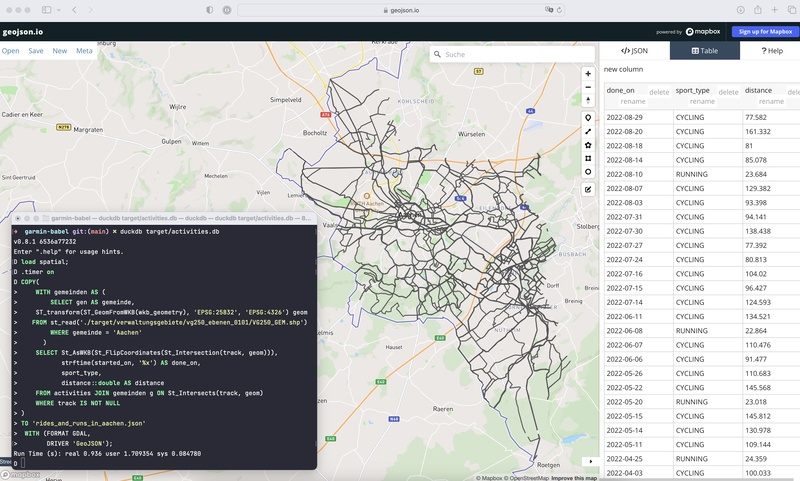Screen dimensions: 800x481
Task: Select the draw circle tool
Action: coord(588,172)
